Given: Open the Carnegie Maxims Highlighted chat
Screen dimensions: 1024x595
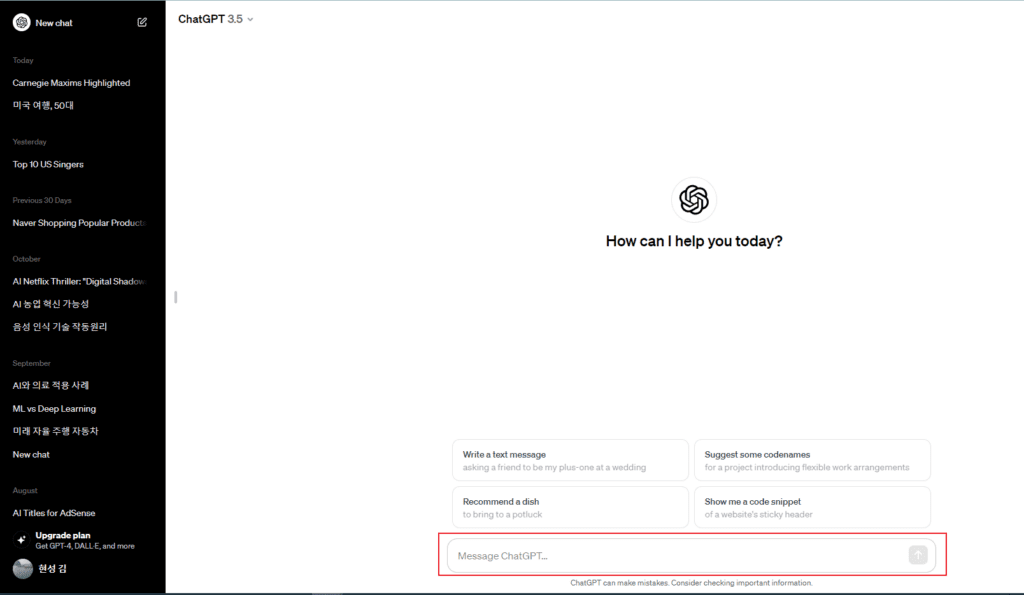Looking at the screenshot, I should click(x=71, y=83).
